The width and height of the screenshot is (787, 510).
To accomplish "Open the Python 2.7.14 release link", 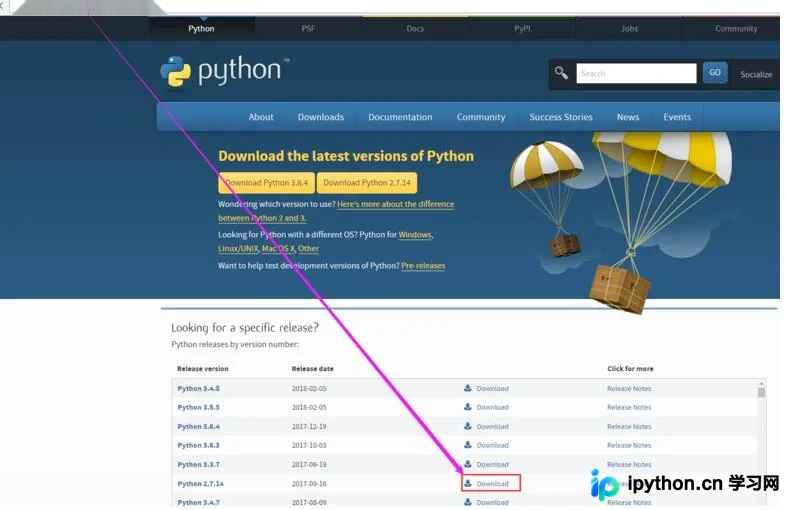I will 200,483.
